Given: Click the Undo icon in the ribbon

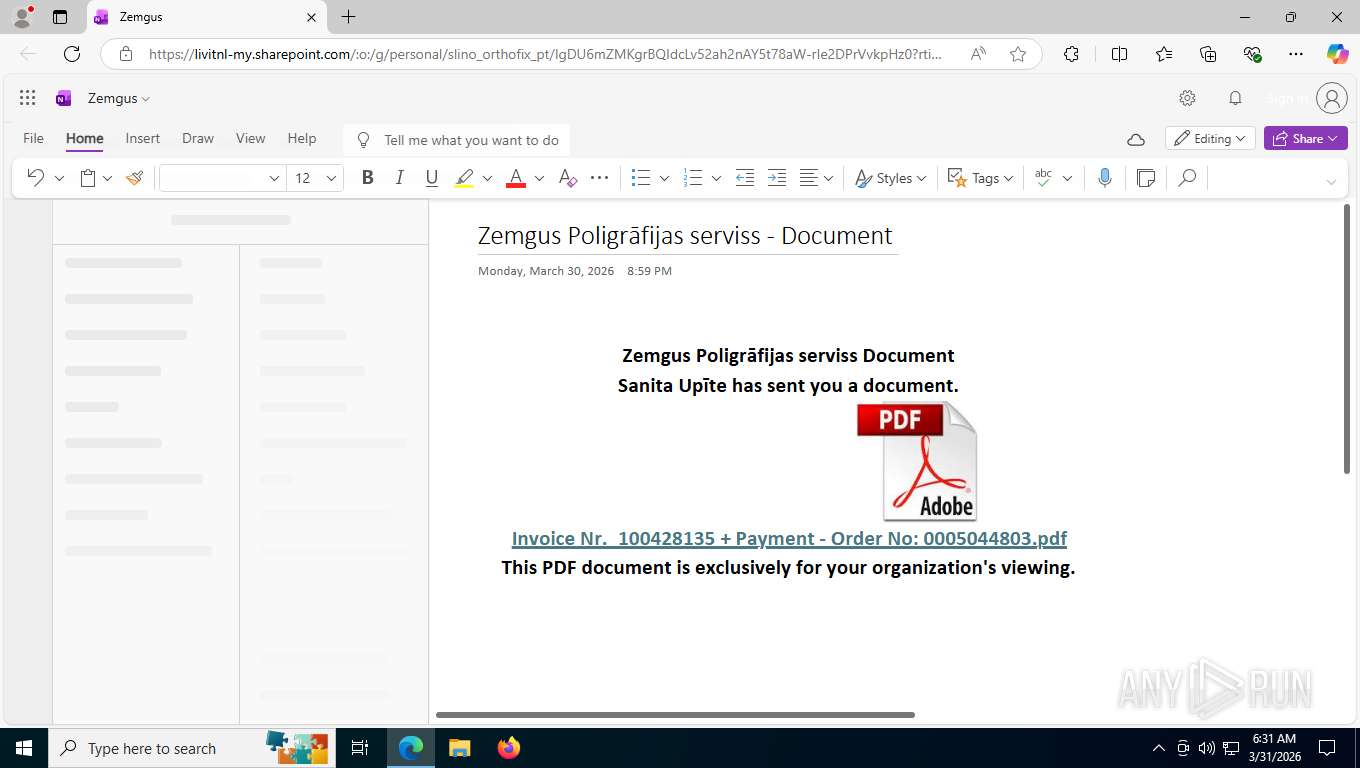Looking at the screenshot, I should click(35, 178).
